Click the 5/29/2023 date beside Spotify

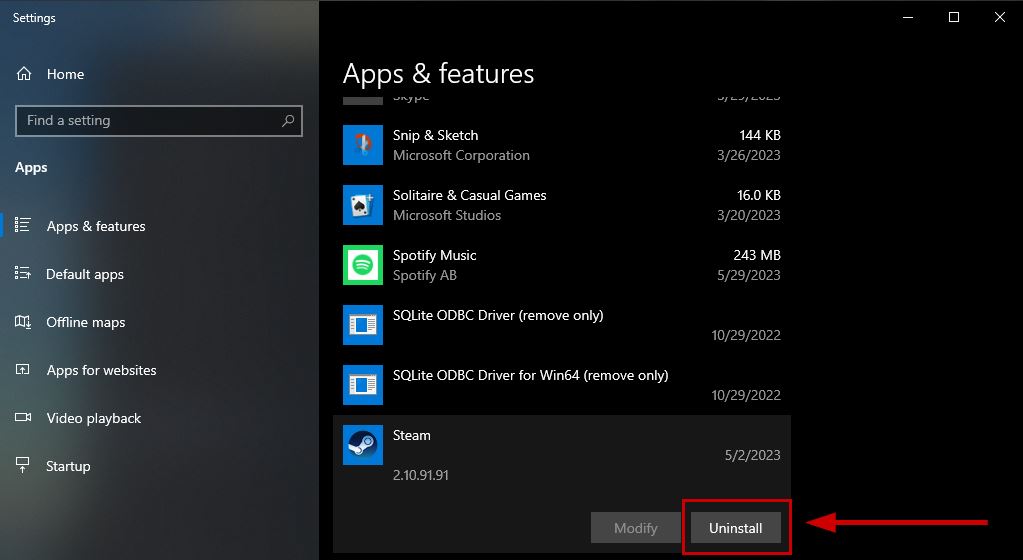coord(749,275)
